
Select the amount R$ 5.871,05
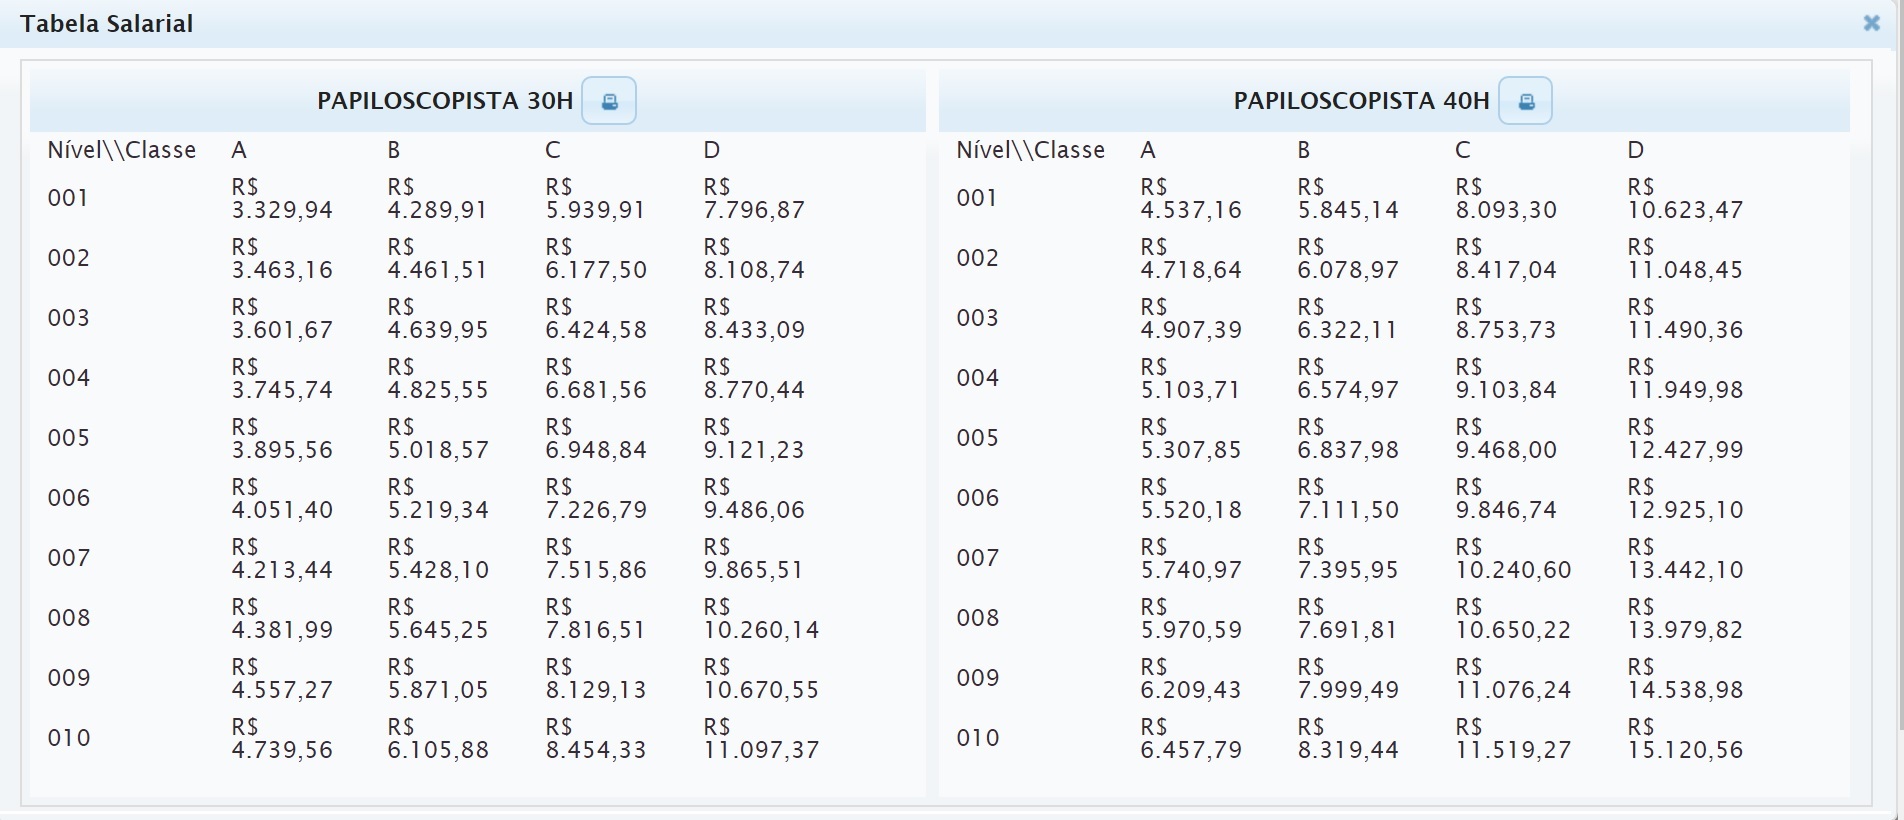(438, 679)
